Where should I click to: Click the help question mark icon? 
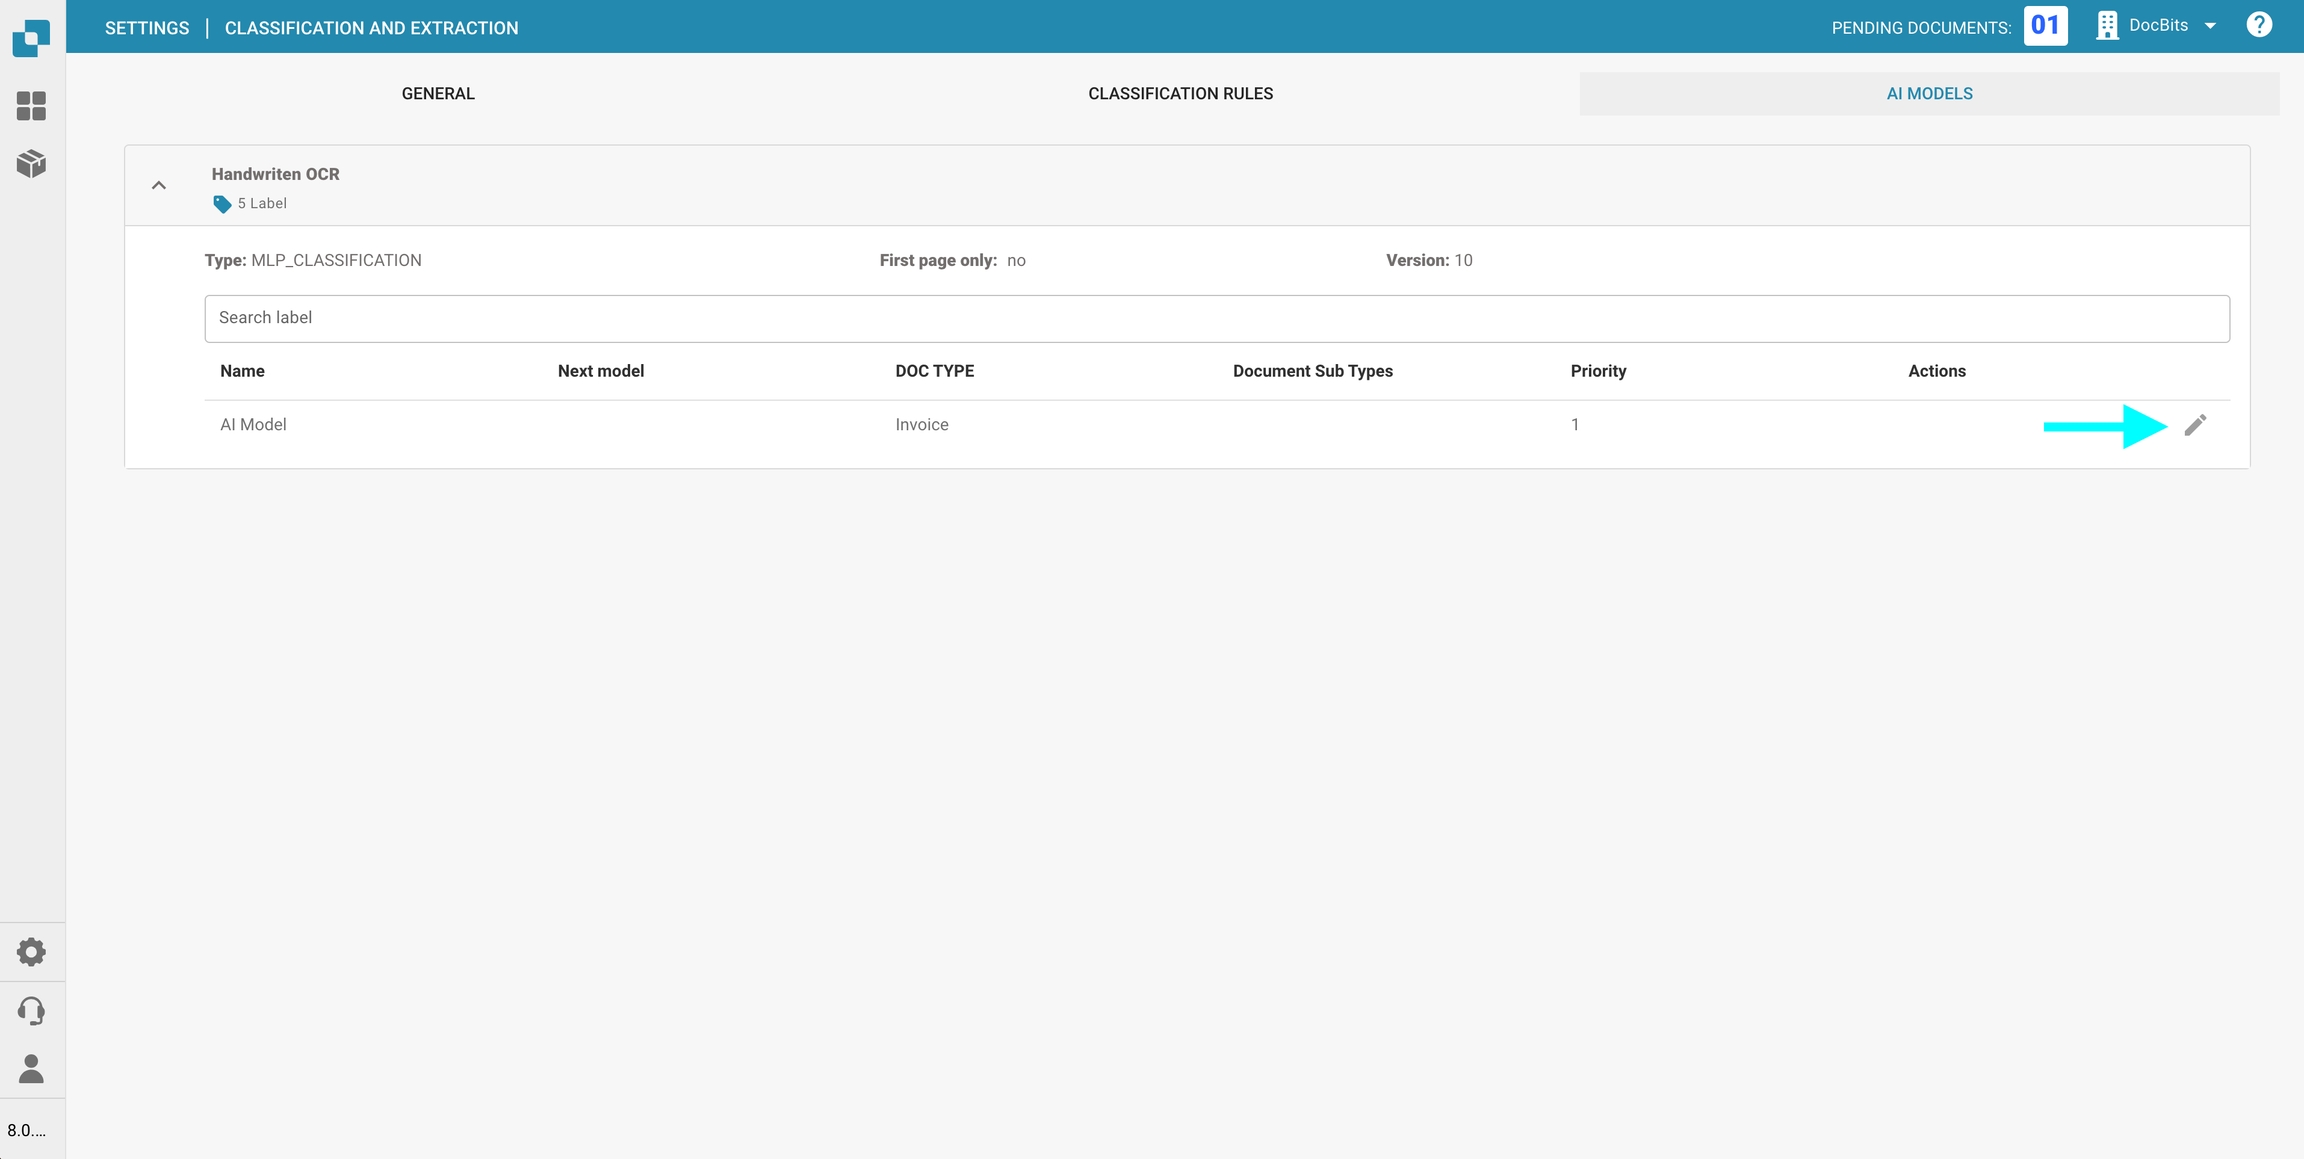point(2259,25)
